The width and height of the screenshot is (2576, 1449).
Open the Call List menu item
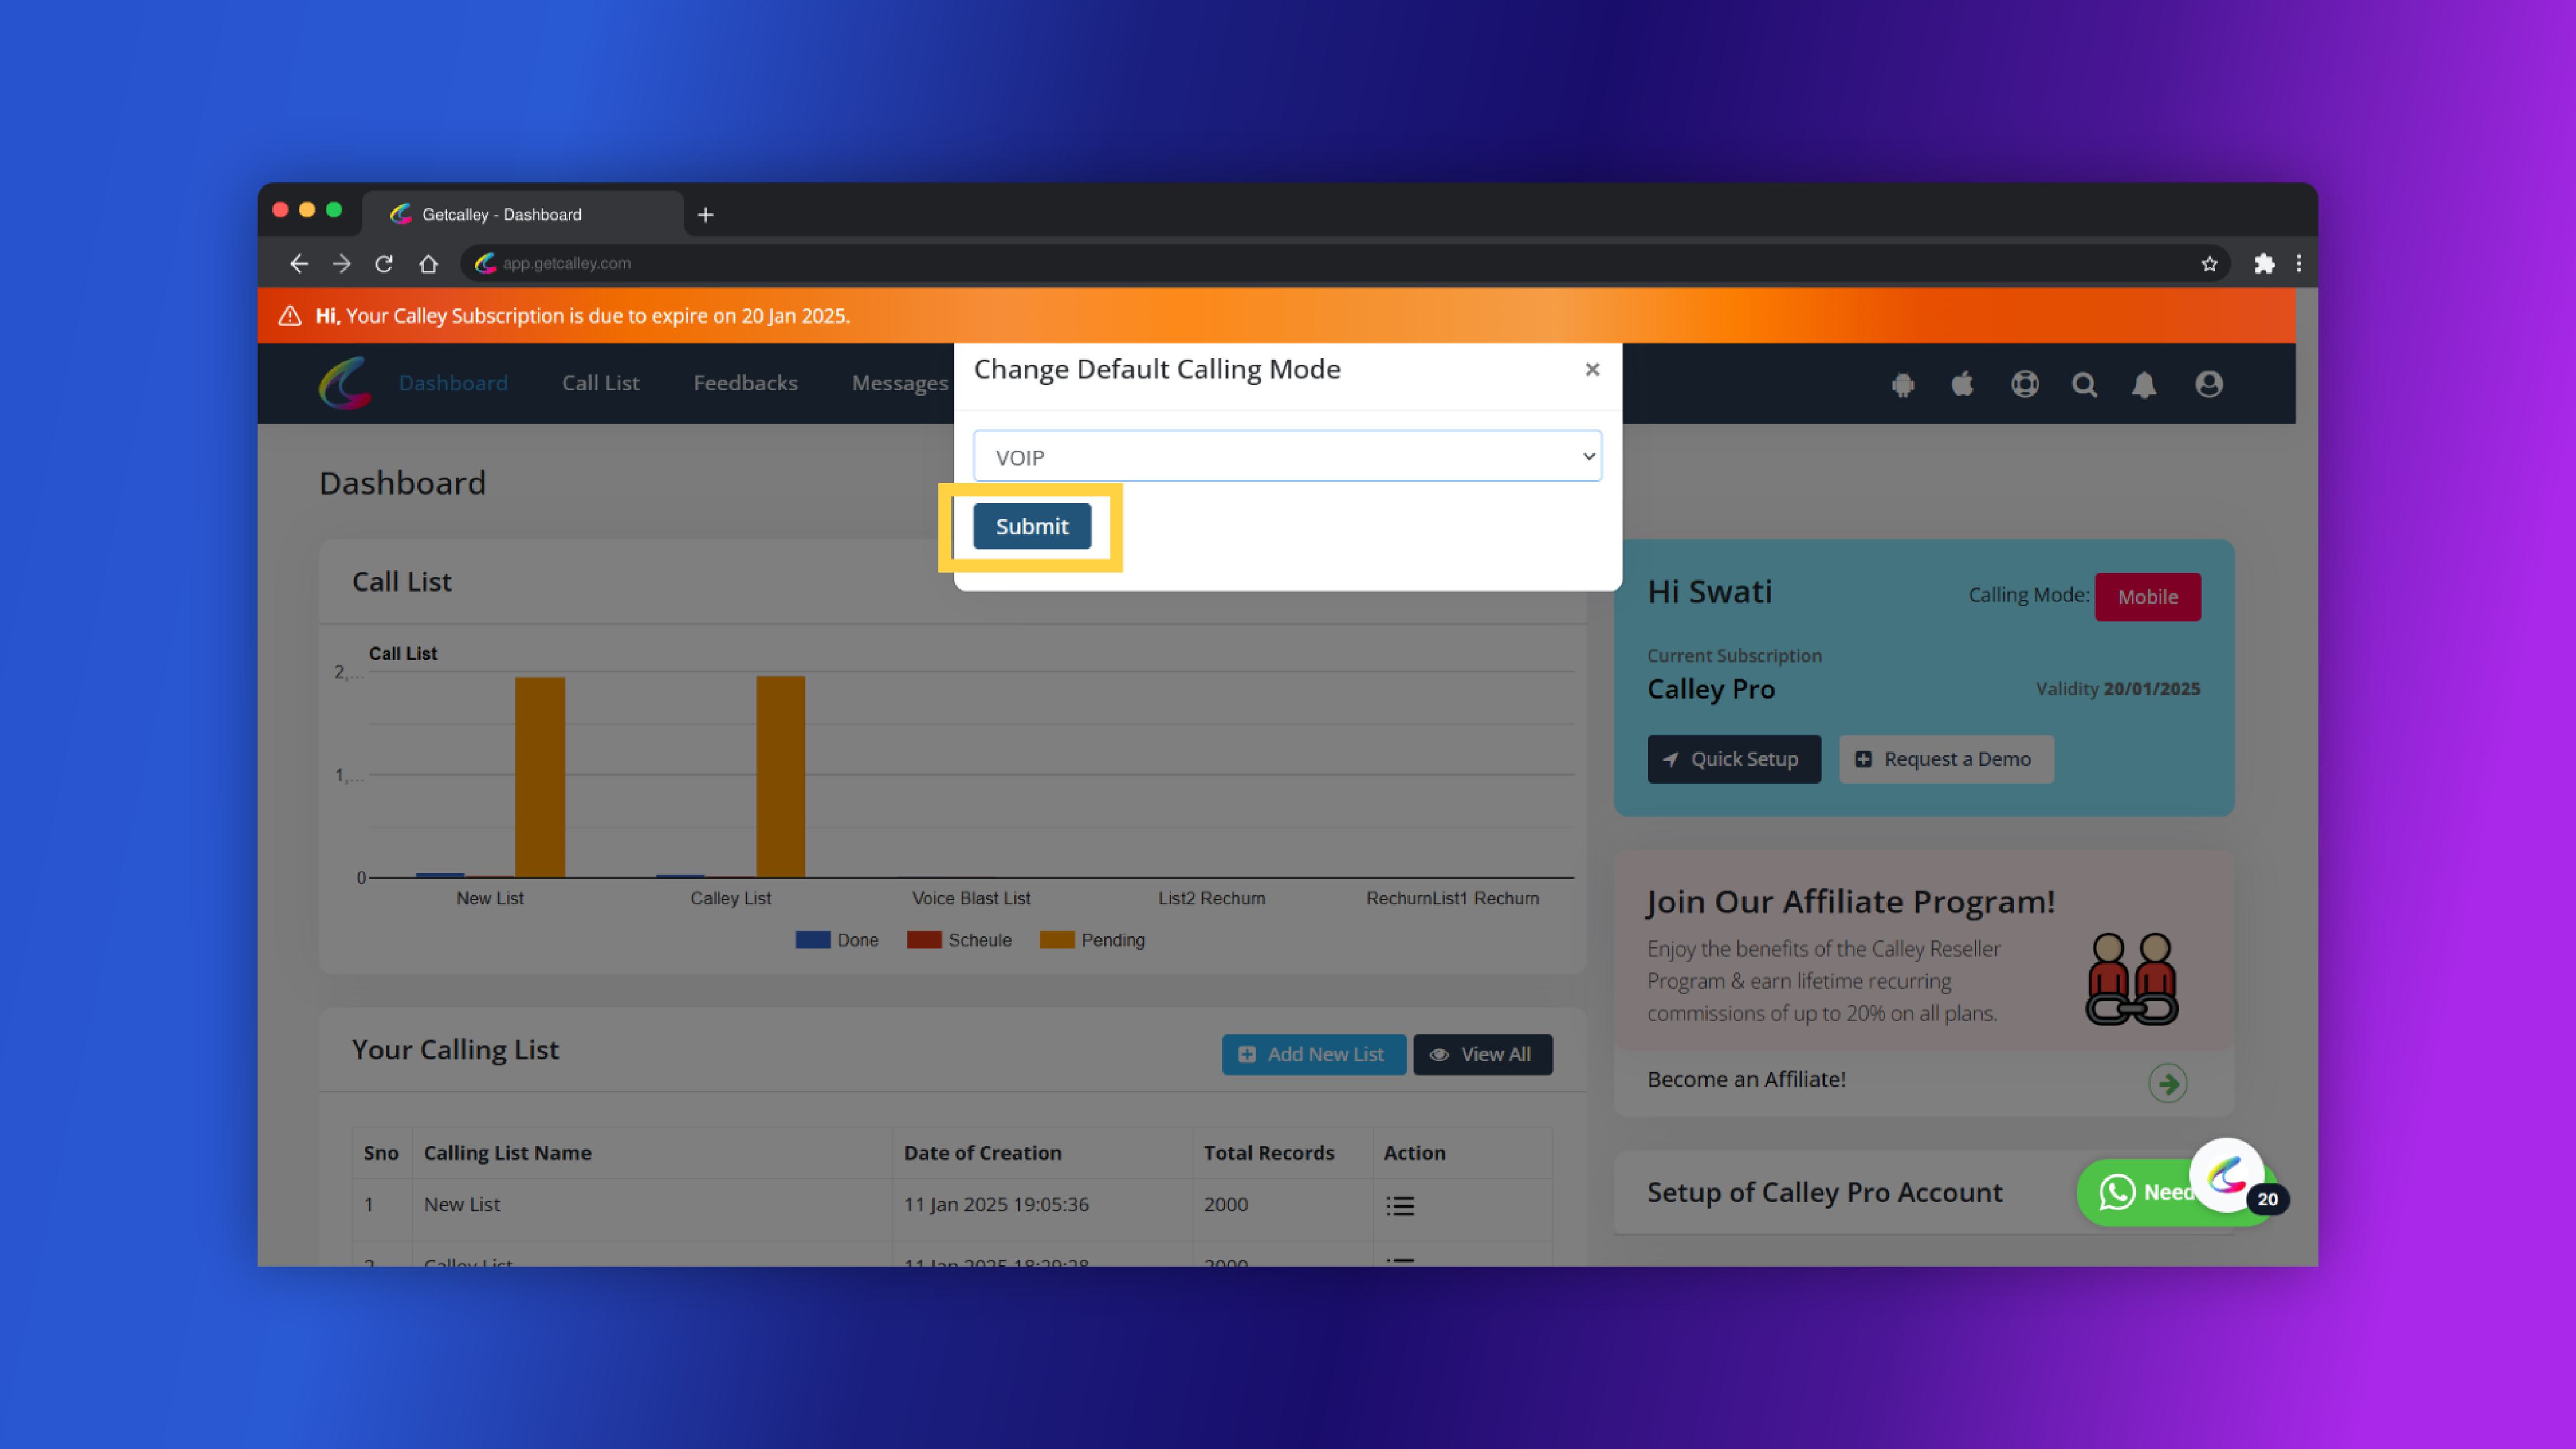[x=600, y=383]
